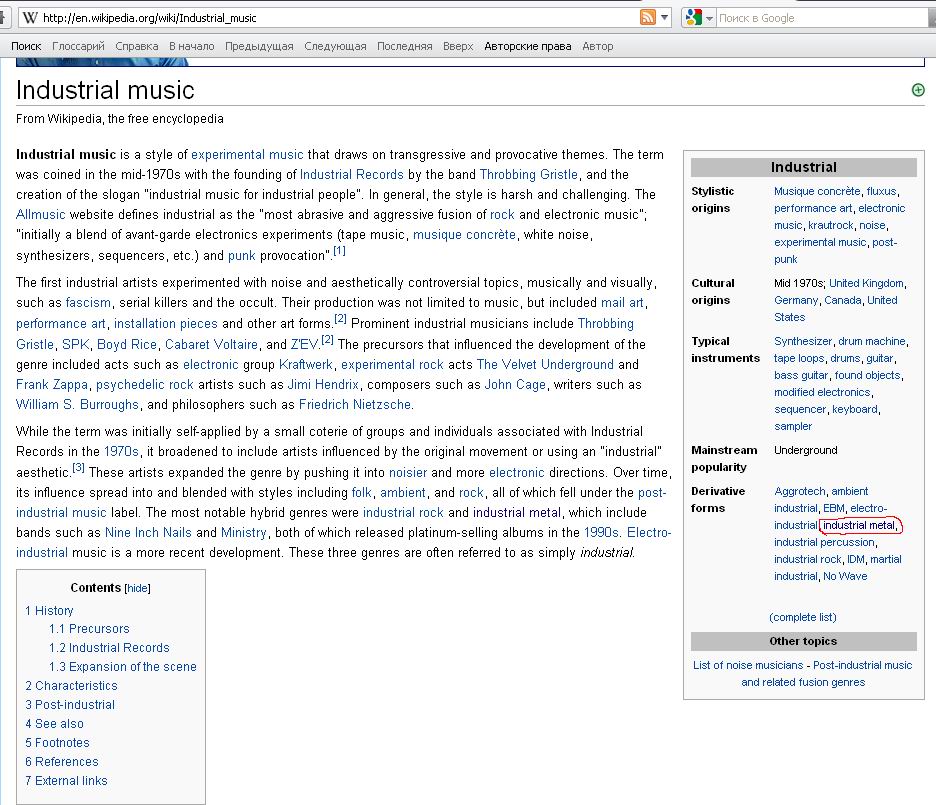Open The Velvet Underground link
Viewport: 936px width, 805px height.
545,364
